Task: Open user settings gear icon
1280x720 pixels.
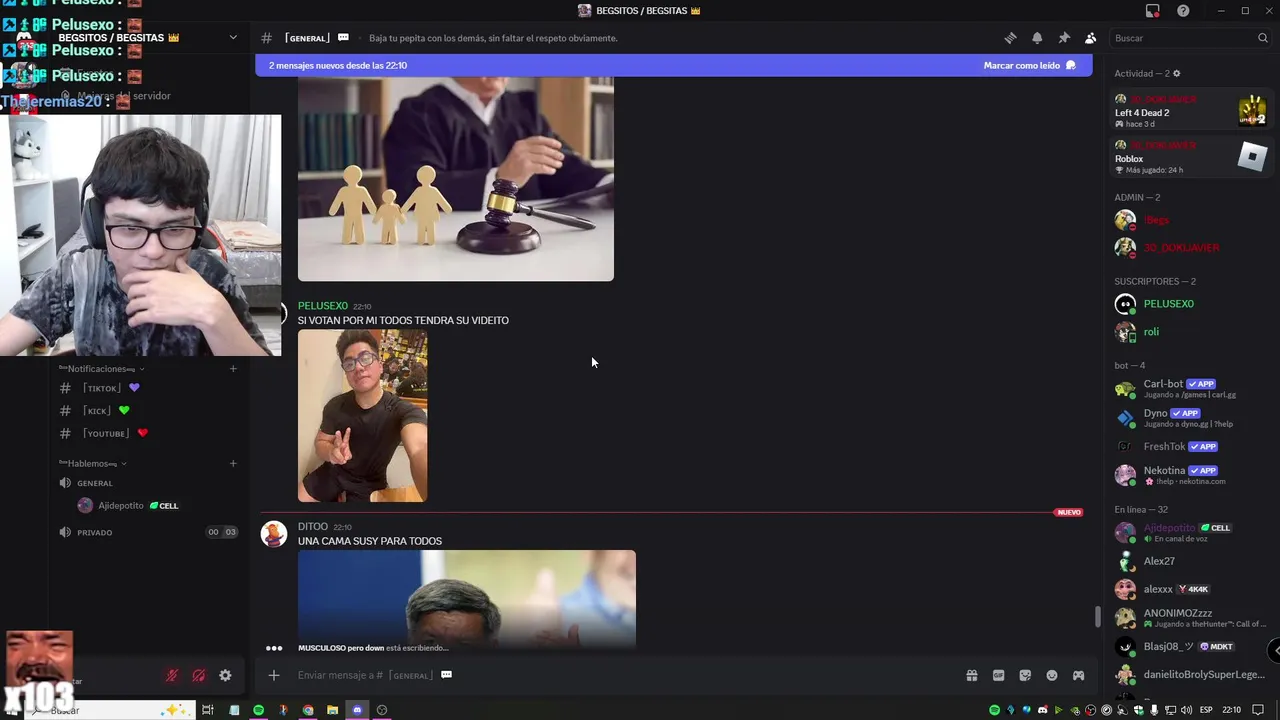Action: point(225,675)
